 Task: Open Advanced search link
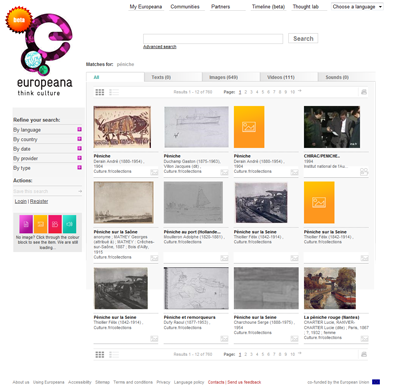160,47
